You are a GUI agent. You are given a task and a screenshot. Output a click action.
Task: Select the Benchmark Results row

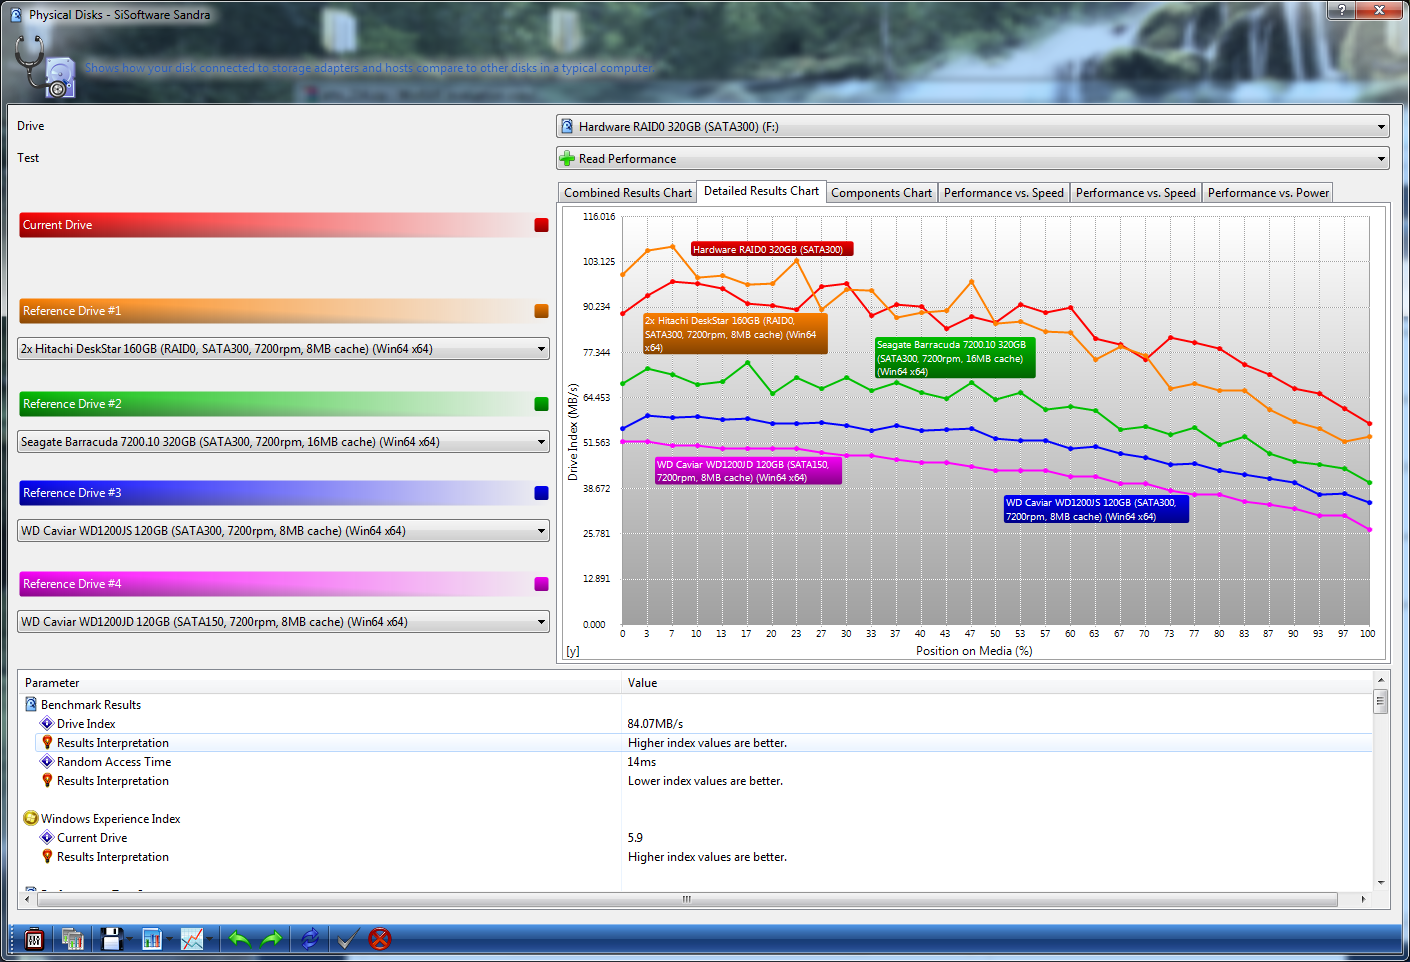[696, 704]
